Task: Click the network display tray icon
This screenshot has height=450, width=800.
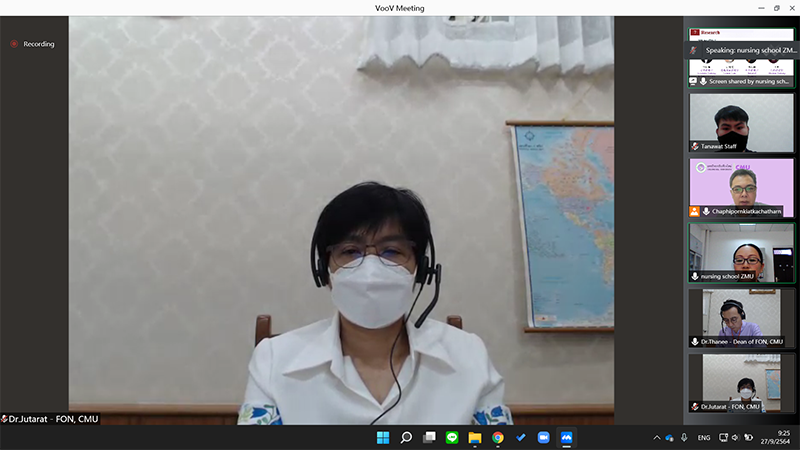Action: tap(723, 438)
